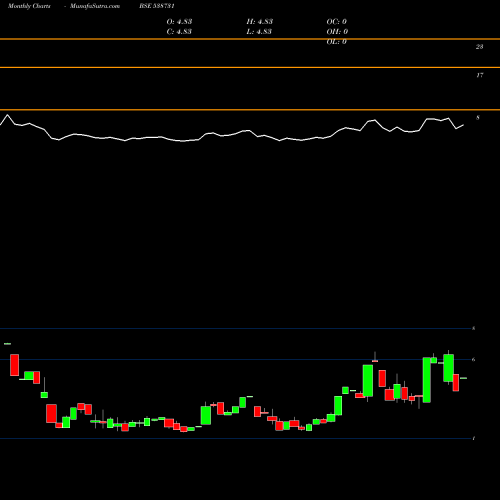
Task: Select the "C: 4.83" close value
Action: pyautogui.click(x=179, y=31)
